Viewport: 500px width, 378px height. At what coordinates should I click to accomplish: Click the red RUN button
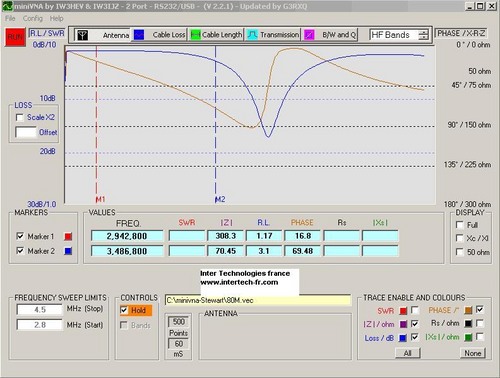[15, 37]
